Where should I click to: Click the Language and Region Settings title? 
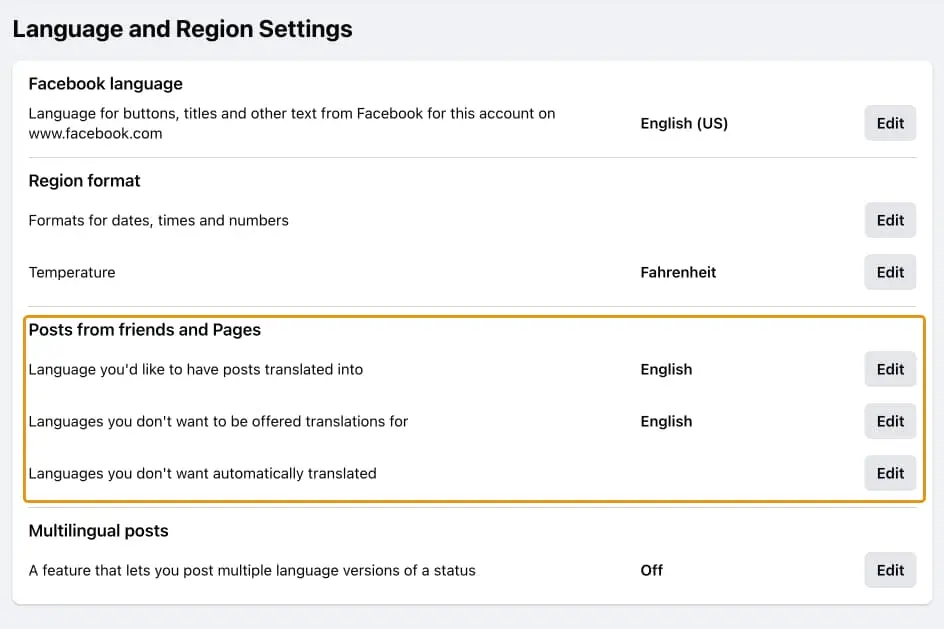point(182,29)
